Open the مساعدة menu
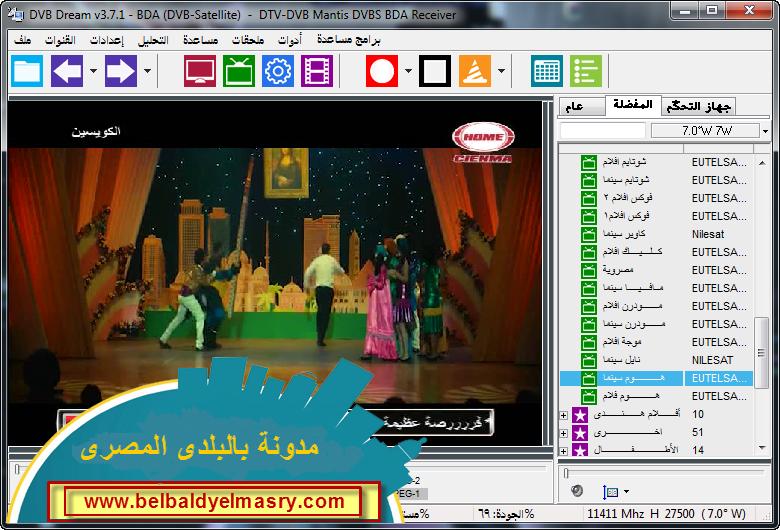The height and width of the screenshot is (530, 780). click(200, 40)
